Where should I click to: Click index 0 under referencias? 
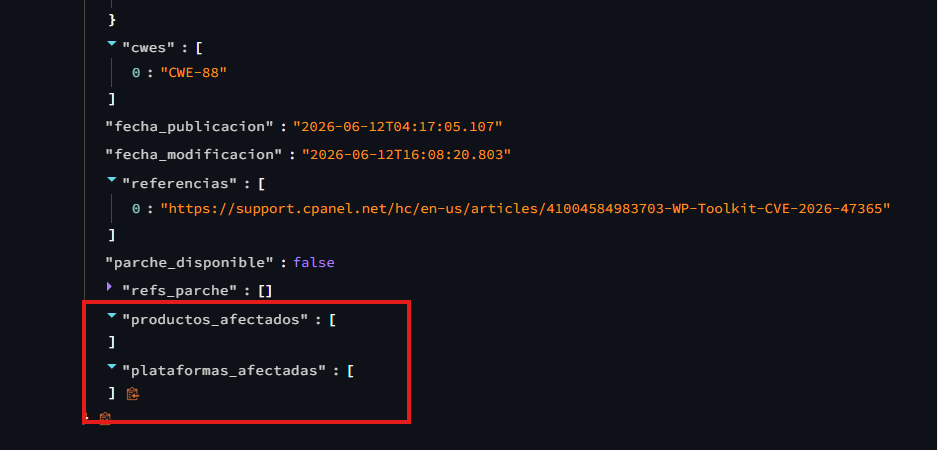click(x=136, y=208)
